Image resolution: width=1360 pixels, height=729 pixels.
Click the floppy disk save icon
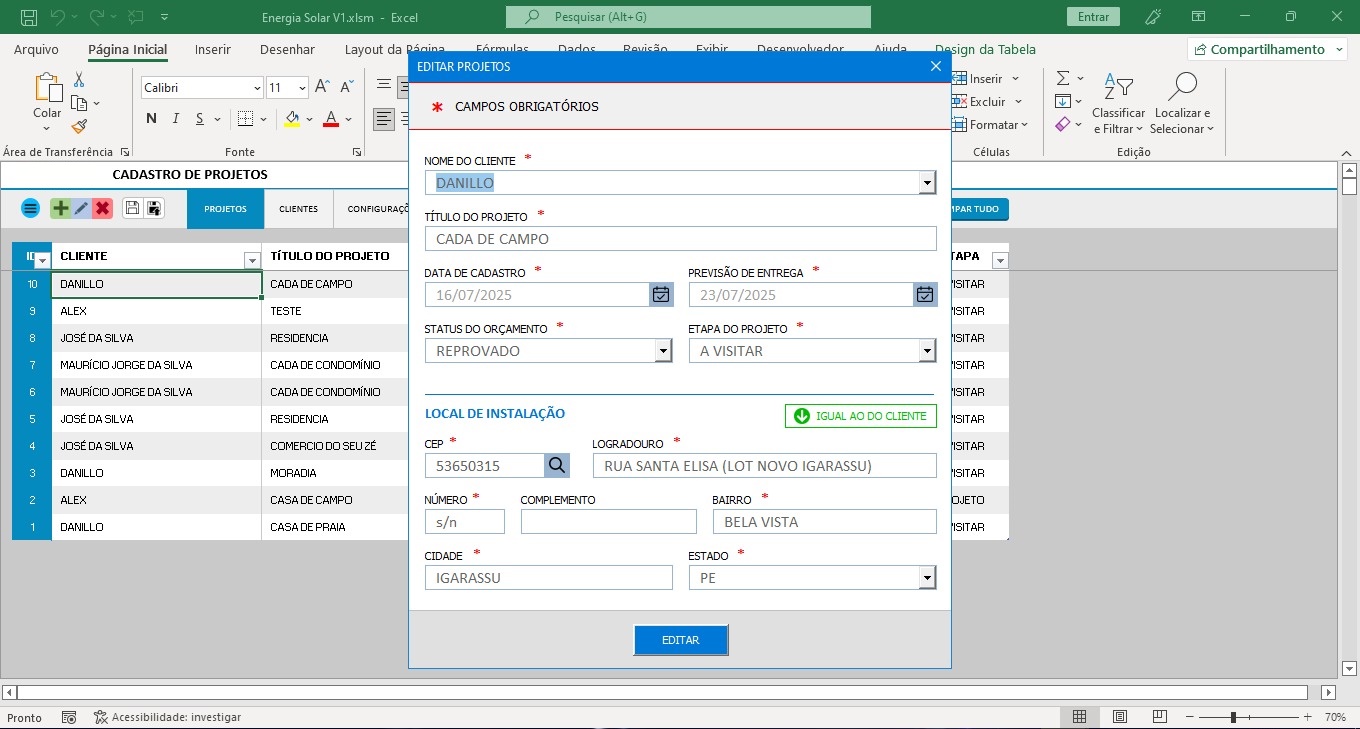(x=132, y=208)
